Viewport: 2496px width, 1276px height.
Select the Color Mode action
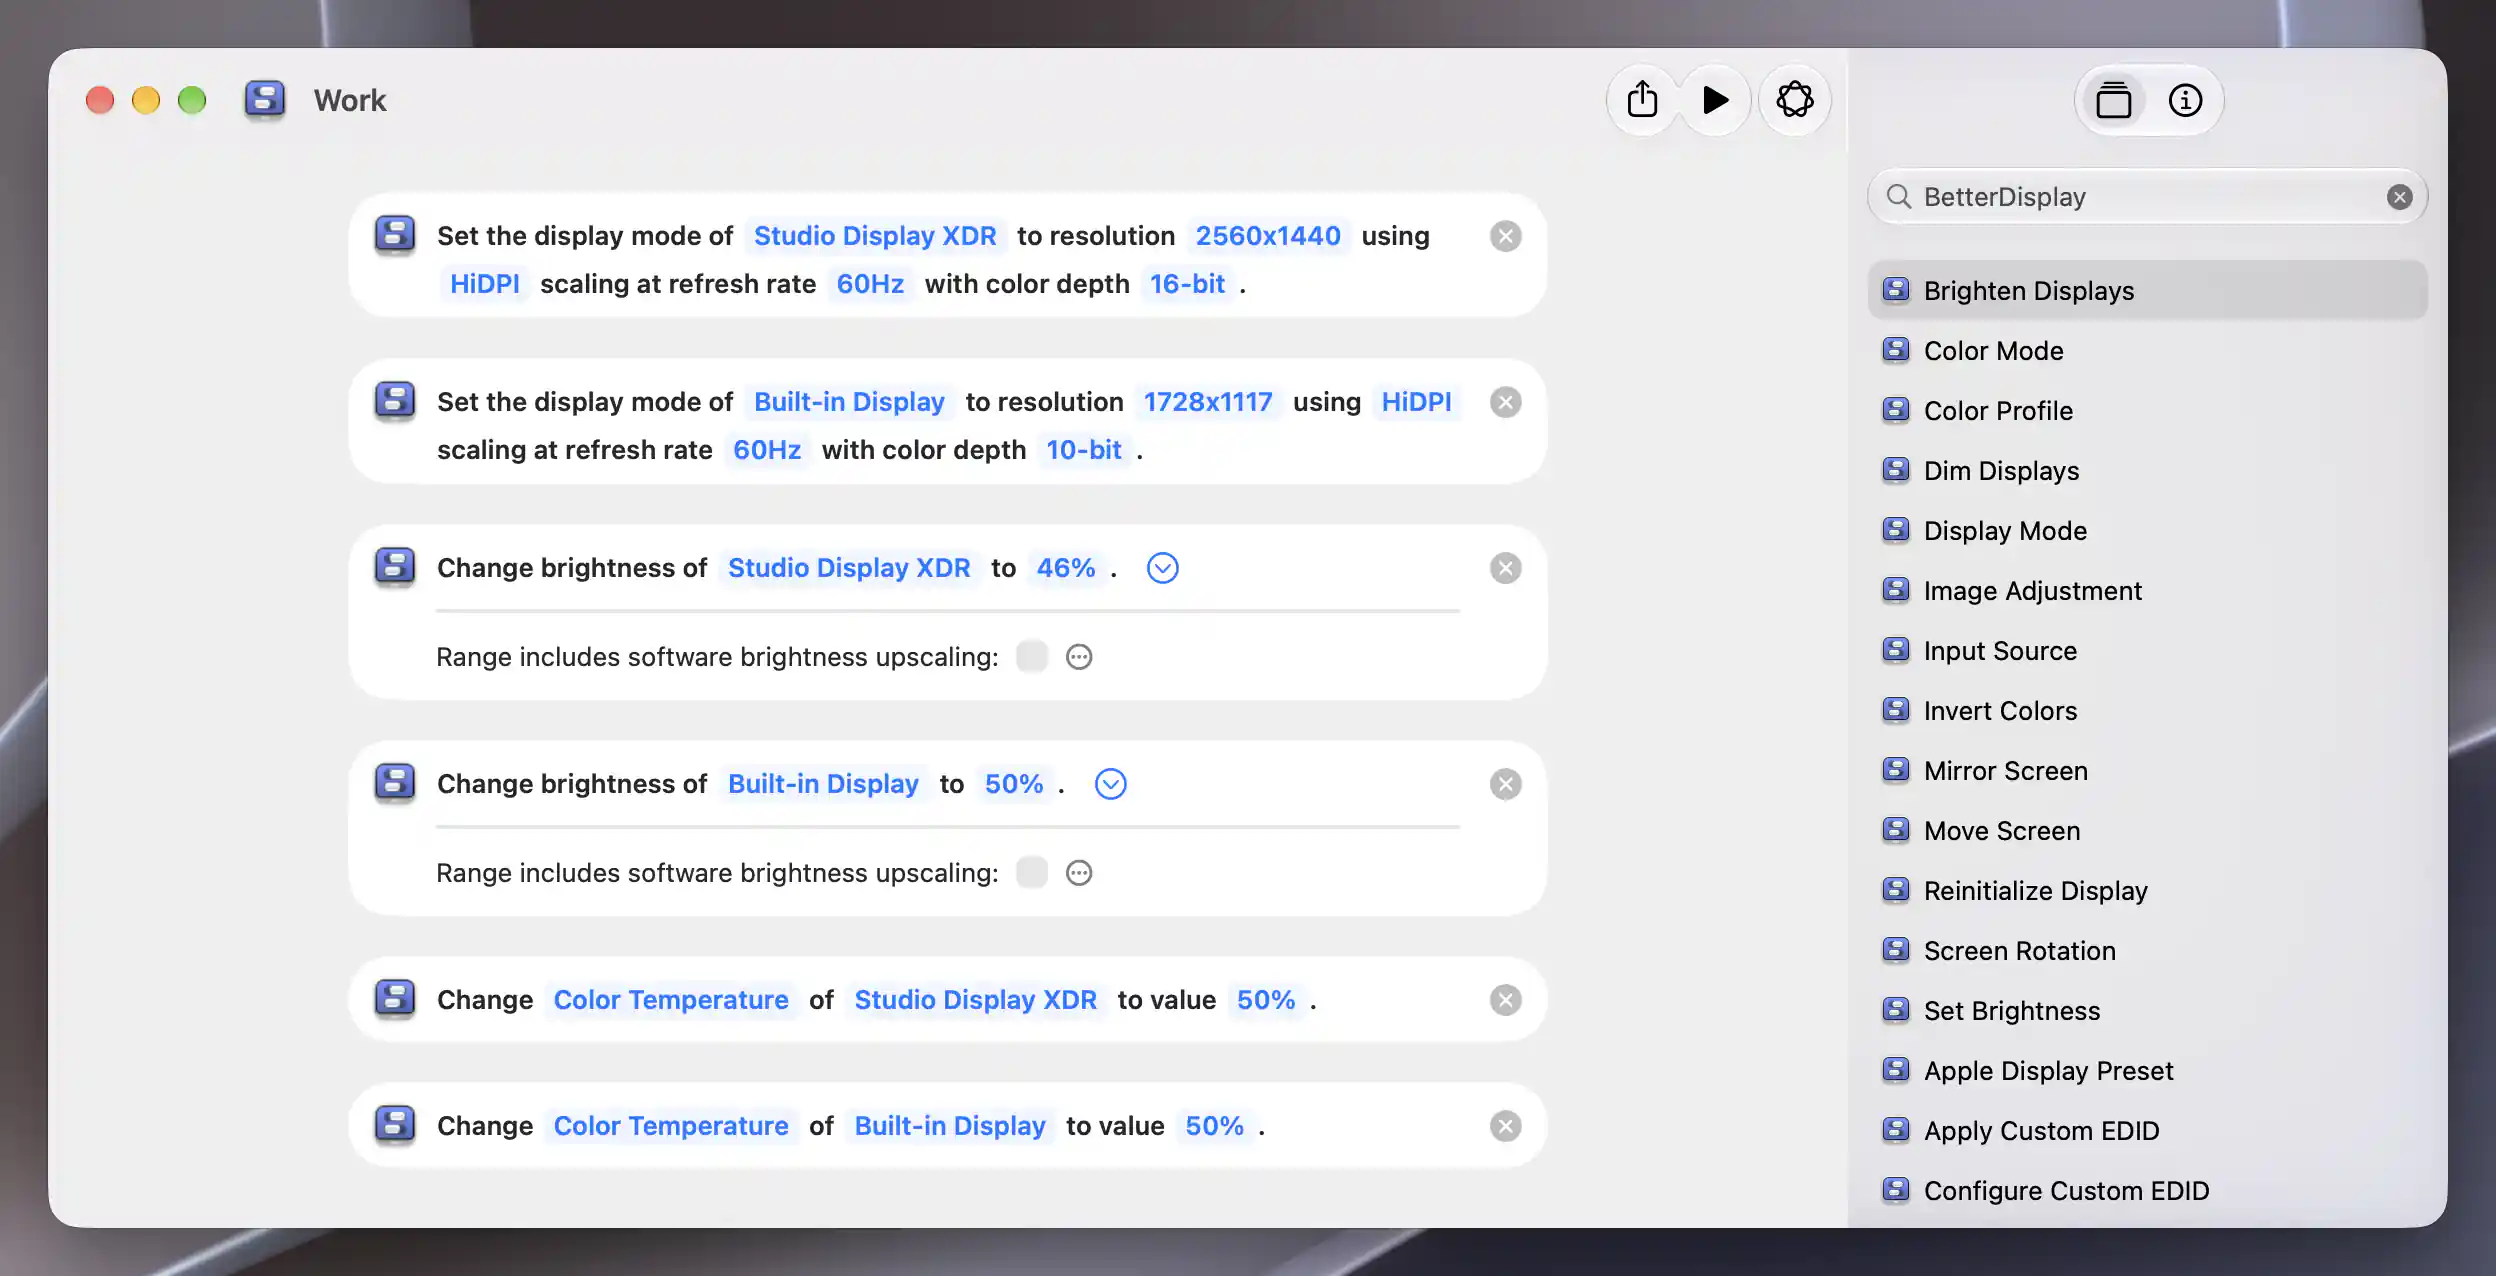click(x=2147, y=351)
